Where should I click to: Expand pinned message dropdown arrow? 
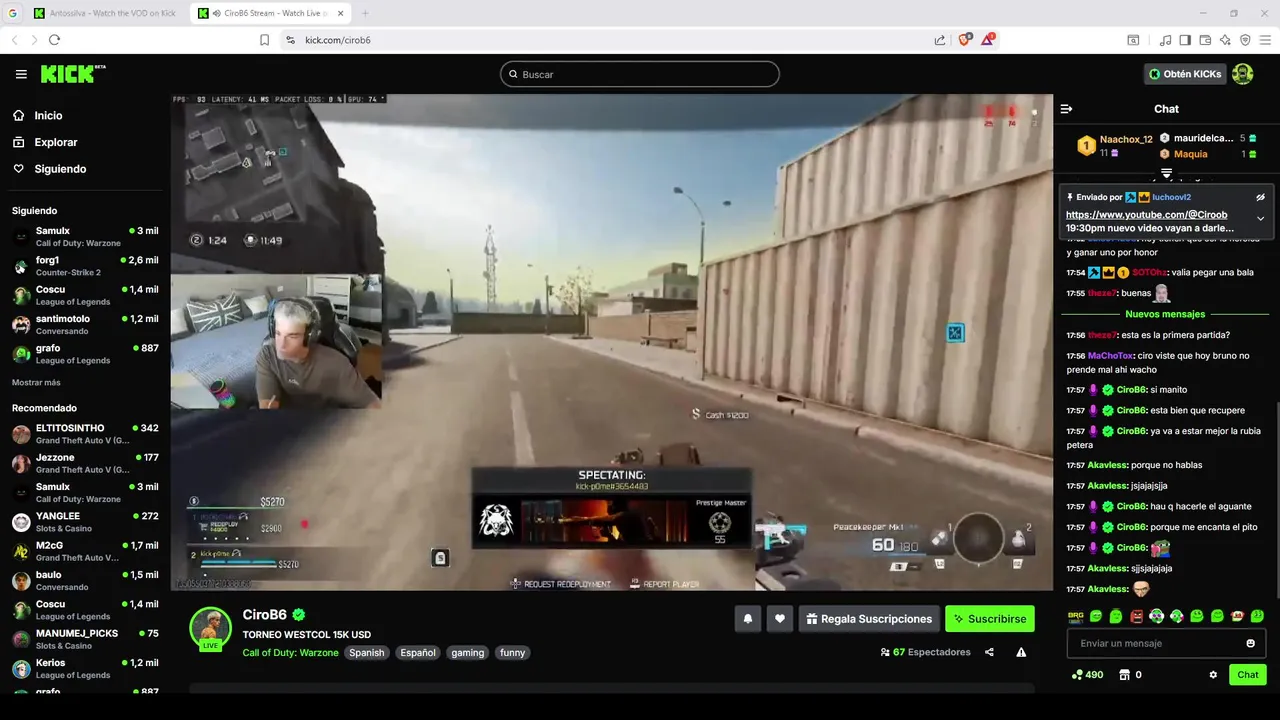pyautogui.click(x=1260, y=219)
